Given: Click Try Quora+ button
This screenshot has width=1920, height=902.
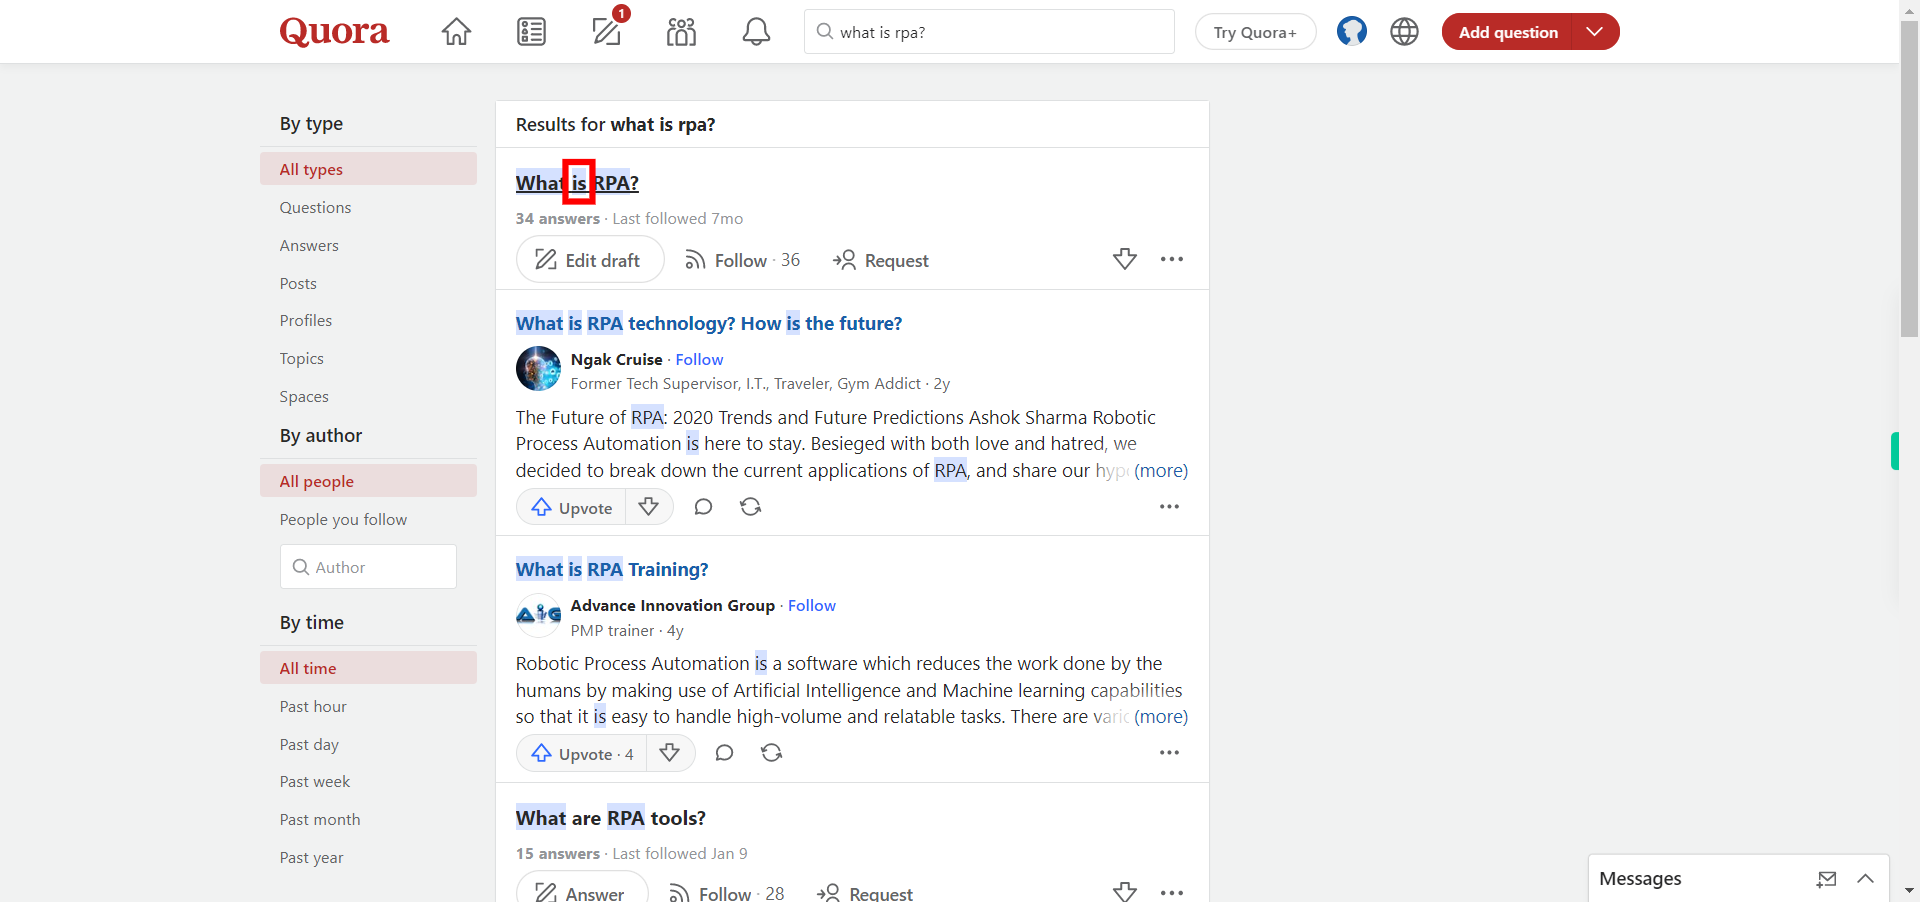Looking at the screenshot, I should (x=1255, y=32).
